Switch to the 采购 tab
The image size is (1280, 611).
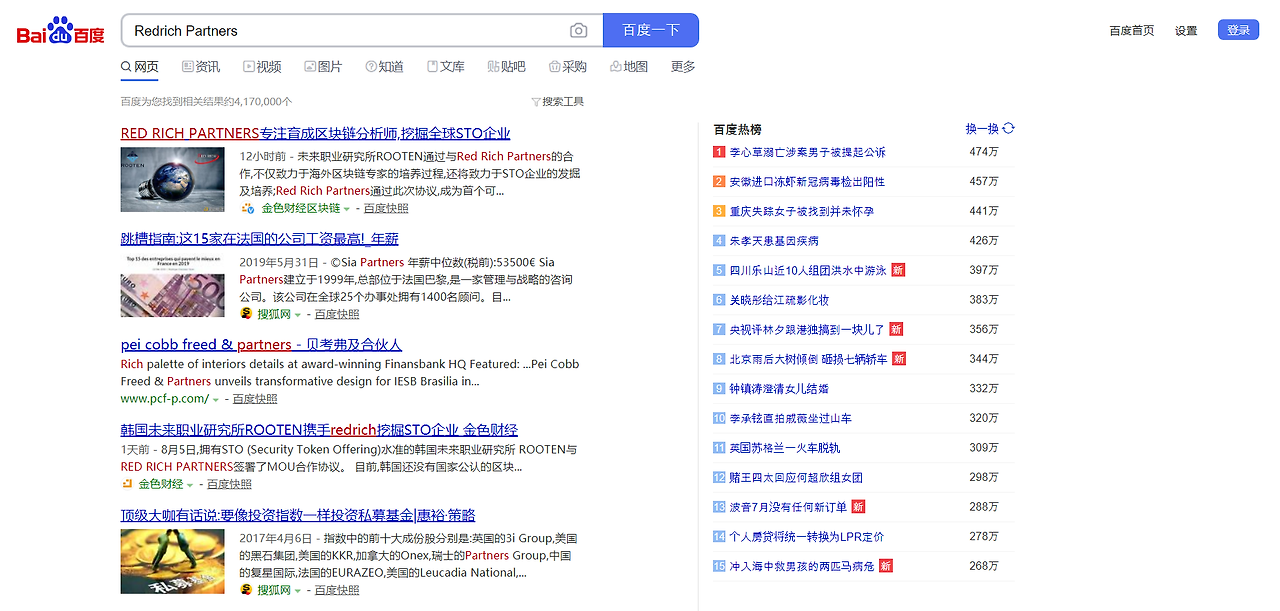tap(568, 67)
